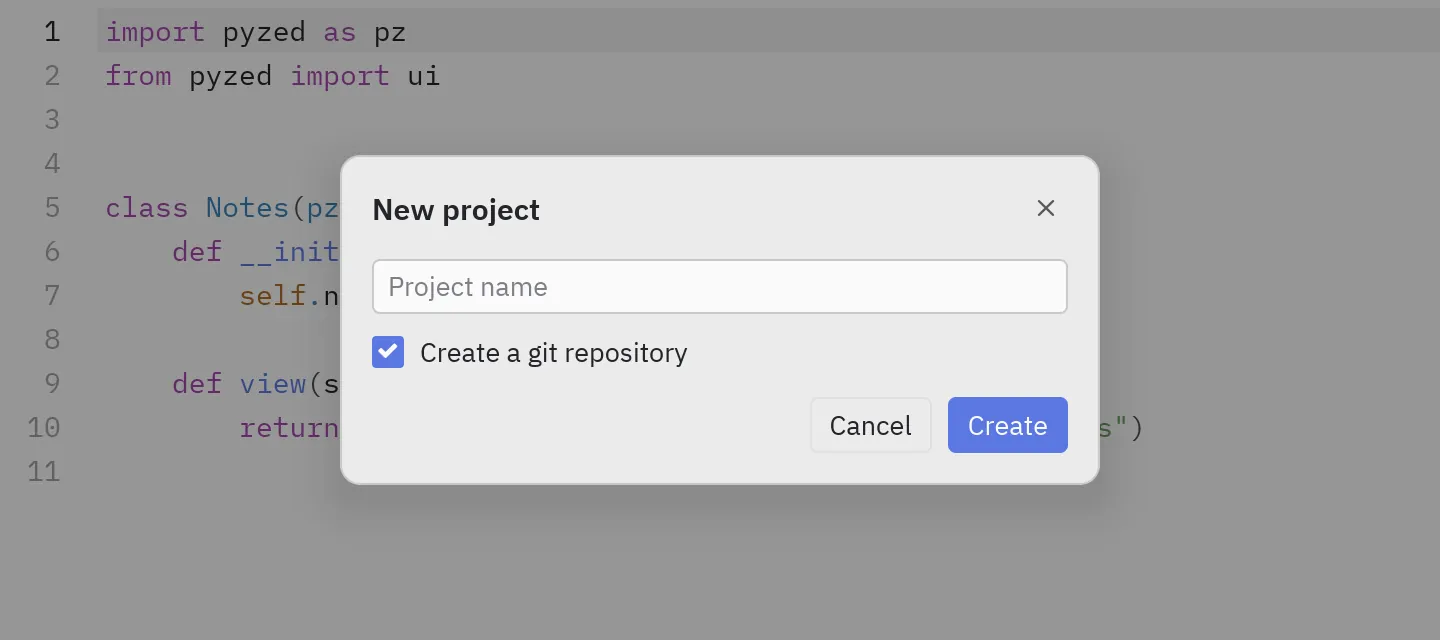
Task: Click line number 7 in the gutter
Action: [x=52, y=295]
